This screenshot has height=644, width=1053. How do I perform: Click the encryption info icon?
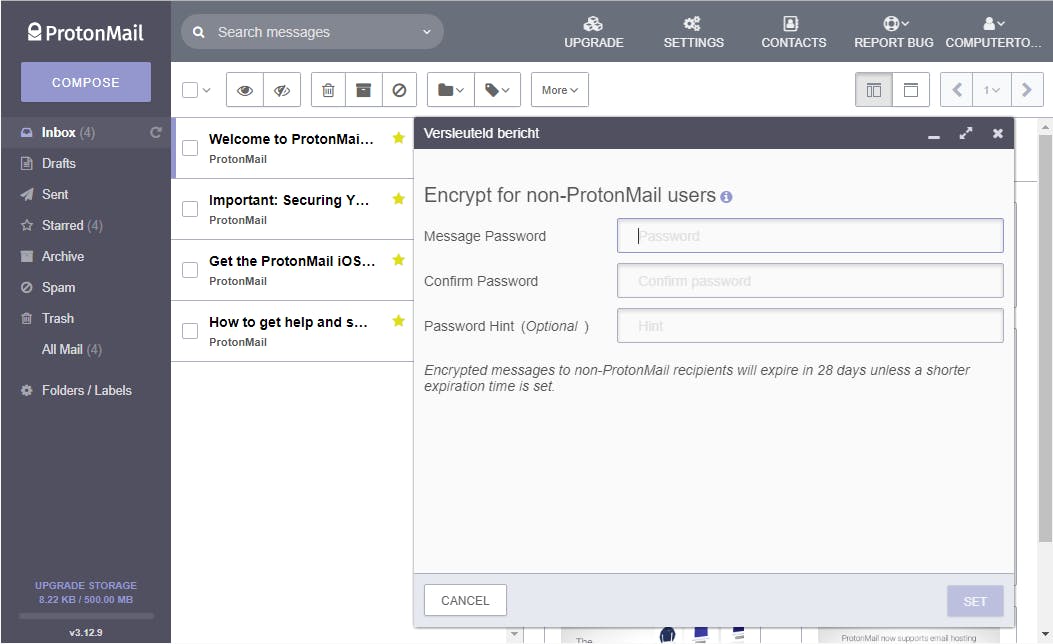(726, 197)
